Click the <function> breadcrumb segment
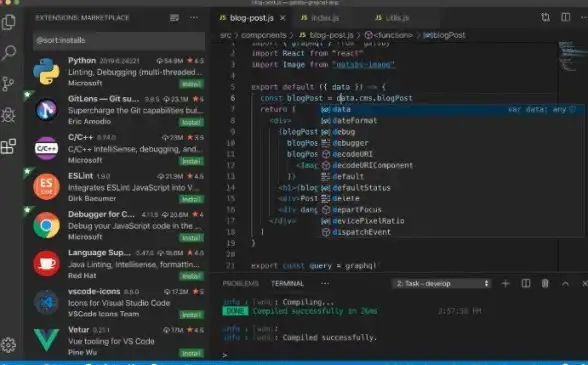Screen dimensions: 588x365 tap(389, 35)
